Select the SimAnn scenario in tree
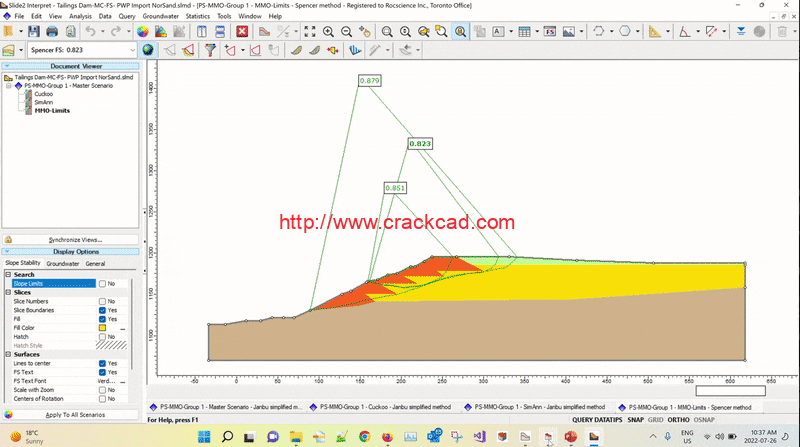 (43, 103)
